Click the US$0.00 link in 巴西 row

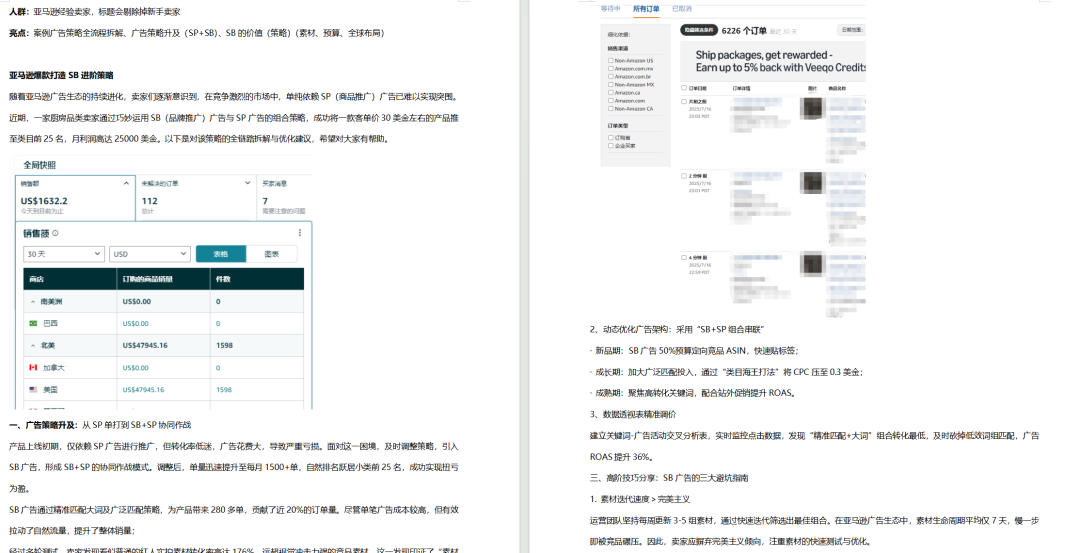tap(136, 324)
